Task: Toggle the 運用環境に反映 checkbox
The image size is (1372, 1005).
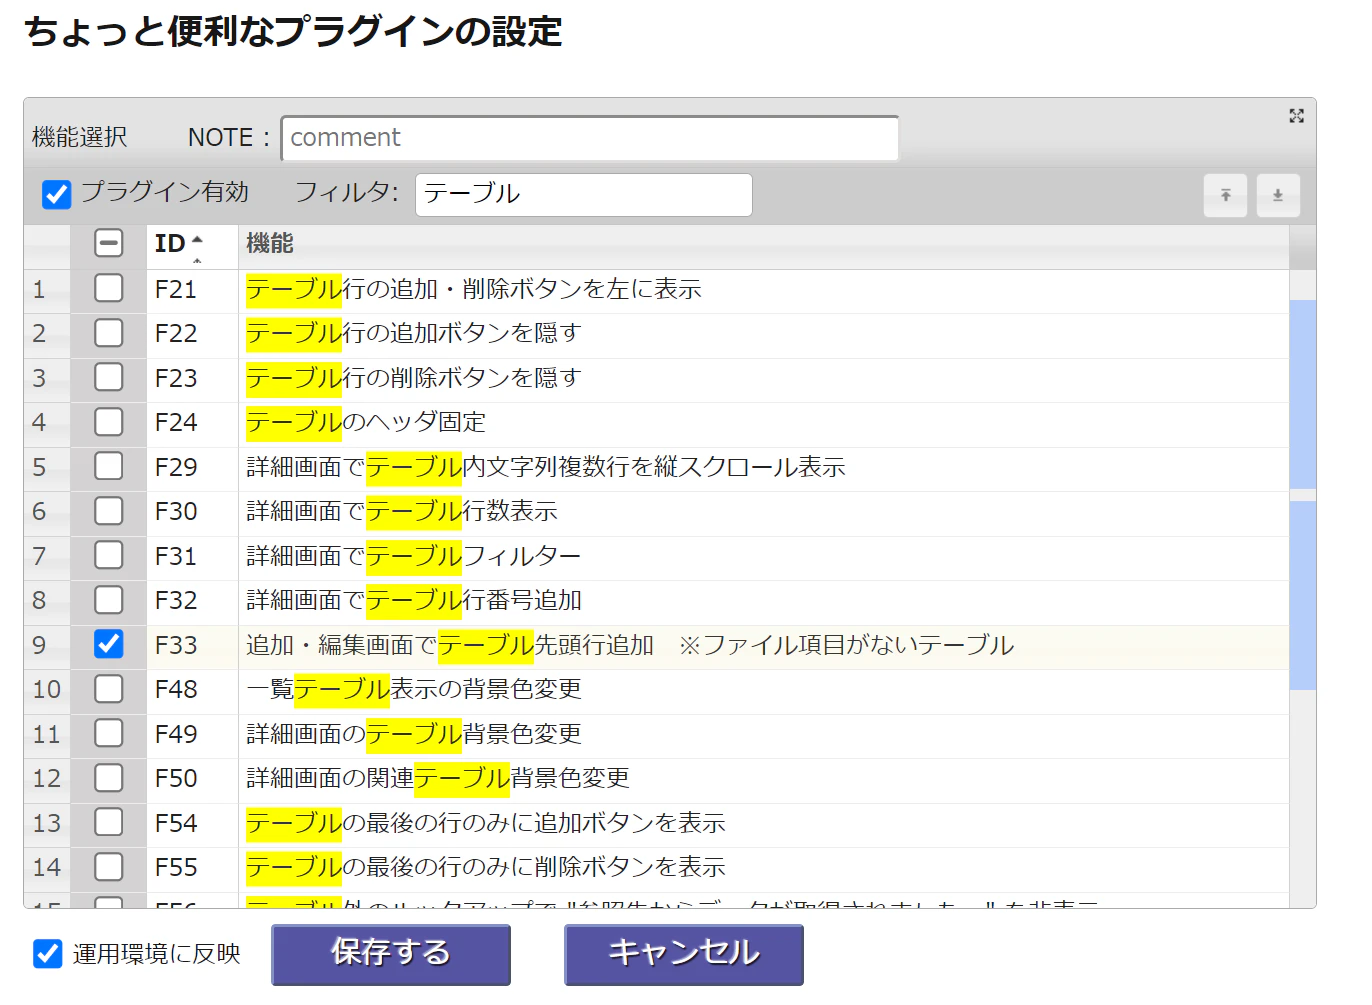Action: coord(47,954)
